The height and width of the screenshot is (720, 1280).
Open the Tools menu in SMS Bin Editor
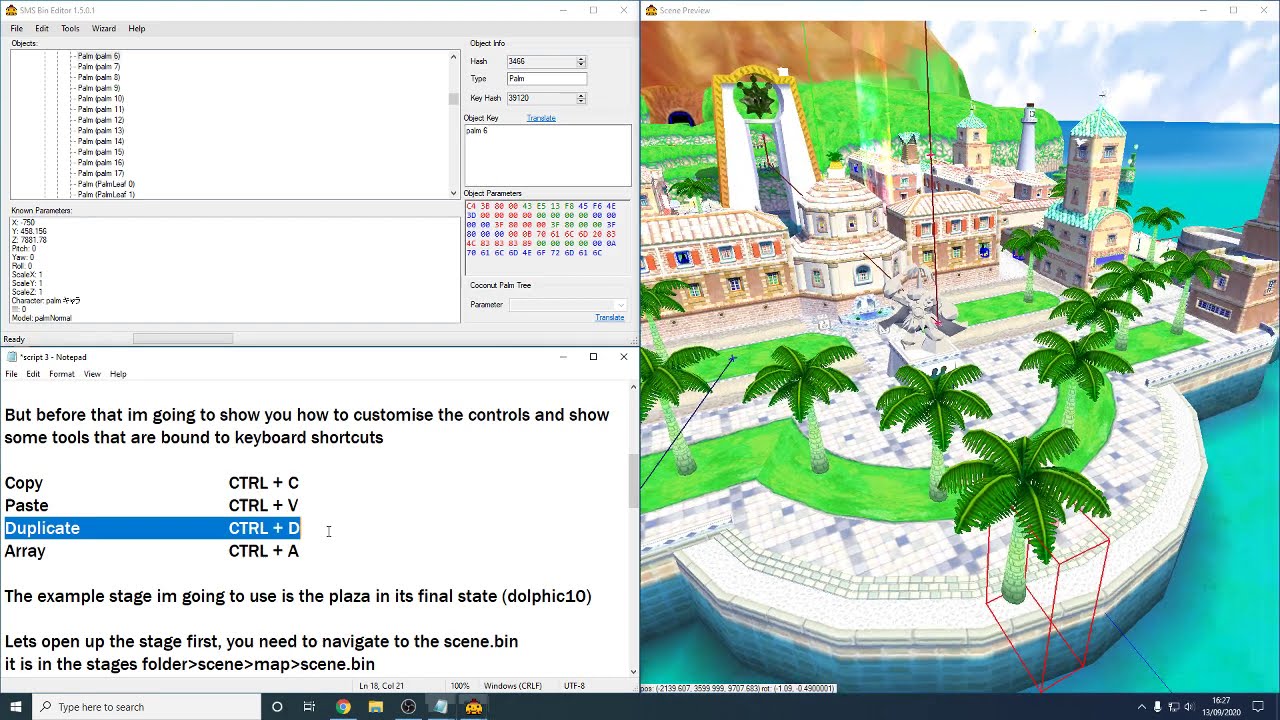click(70, 29)
